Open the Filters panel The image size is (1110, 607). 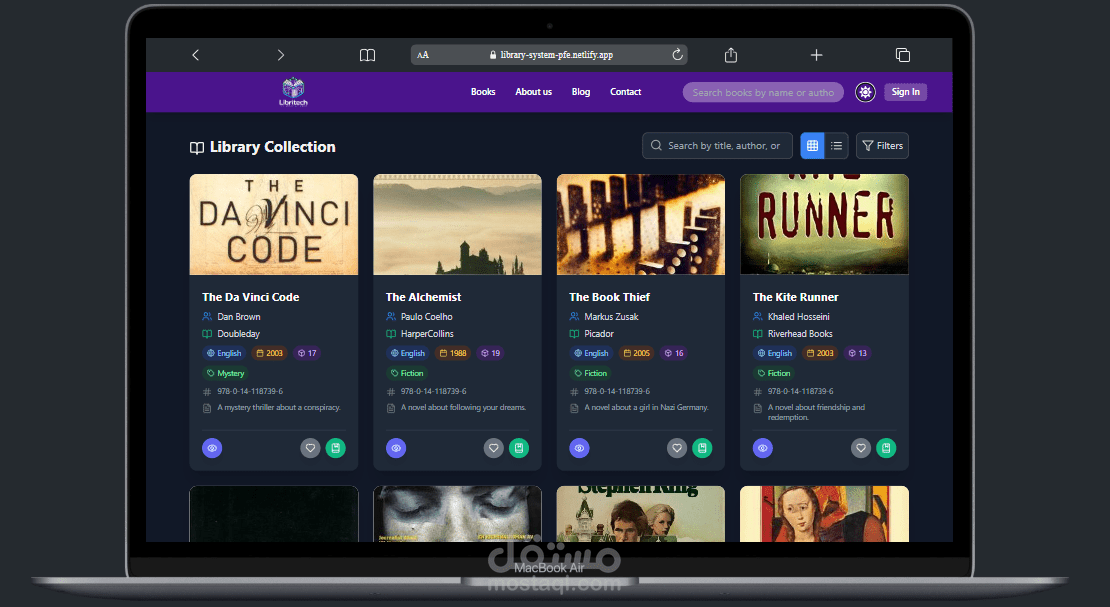tap(882, 145)
